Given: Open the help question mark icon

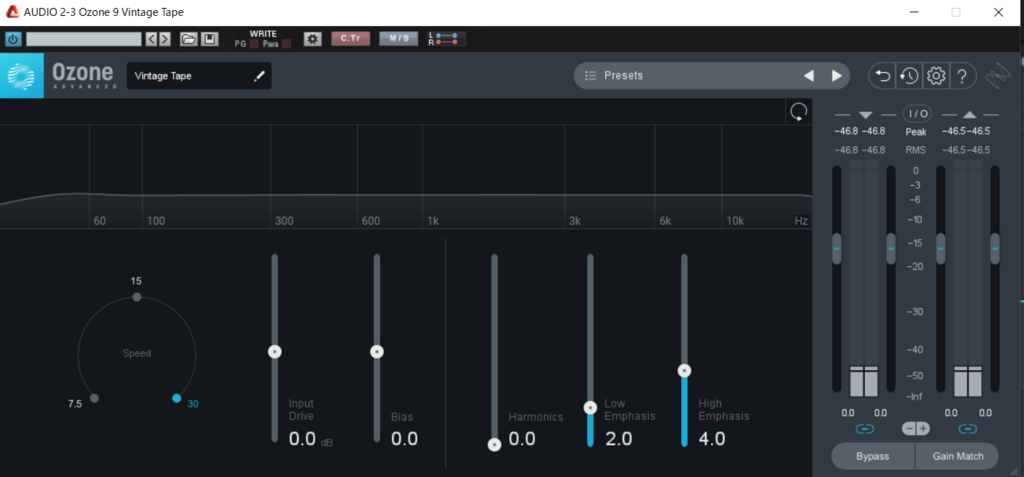Looking at the screenshot, I should pyautogui.click(x=962, y=76).
